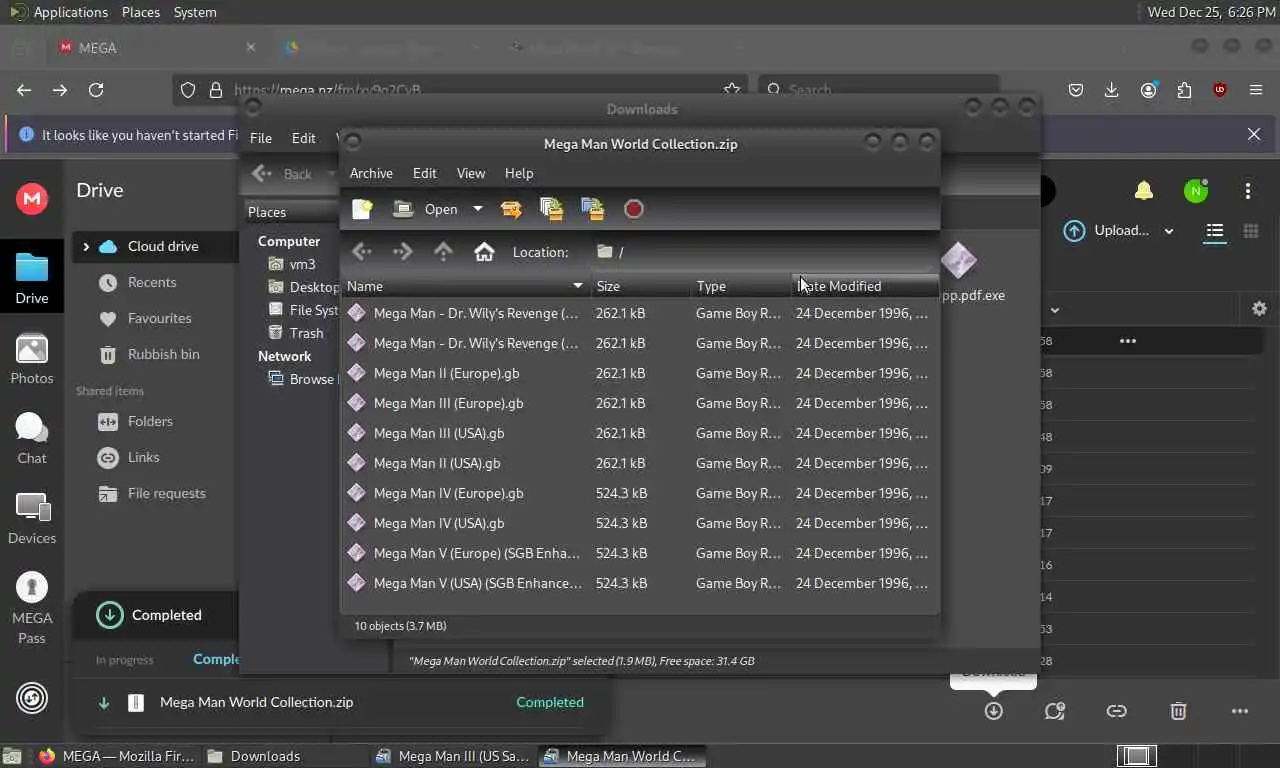Click MEGA download icon in bottom bar
Viewport: 1280px width, 768px height.
[x=993, y=711]
